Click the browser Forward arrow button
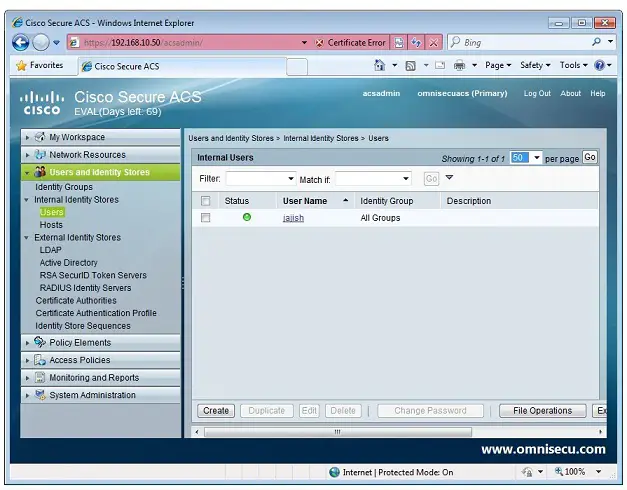 pos(40,42)
